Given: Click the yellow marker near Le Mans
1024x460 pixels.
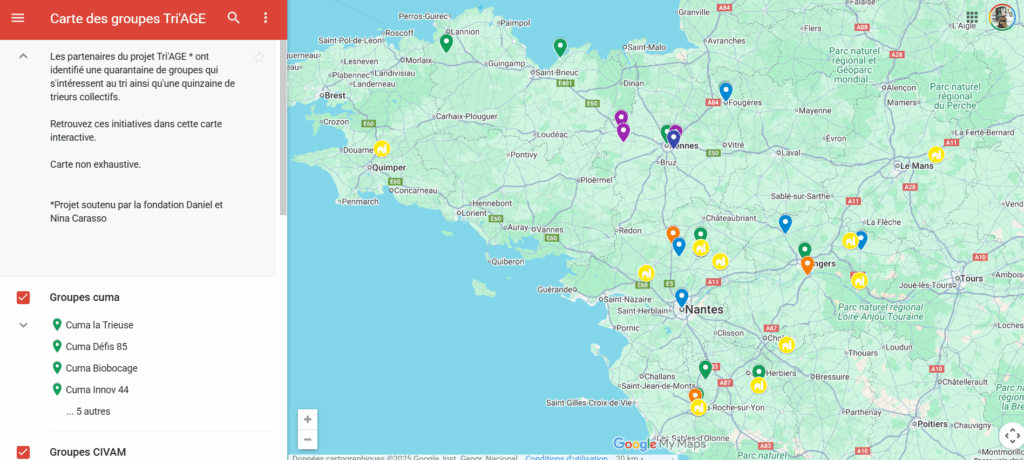Looking at the screenshot, I should 936,154.
